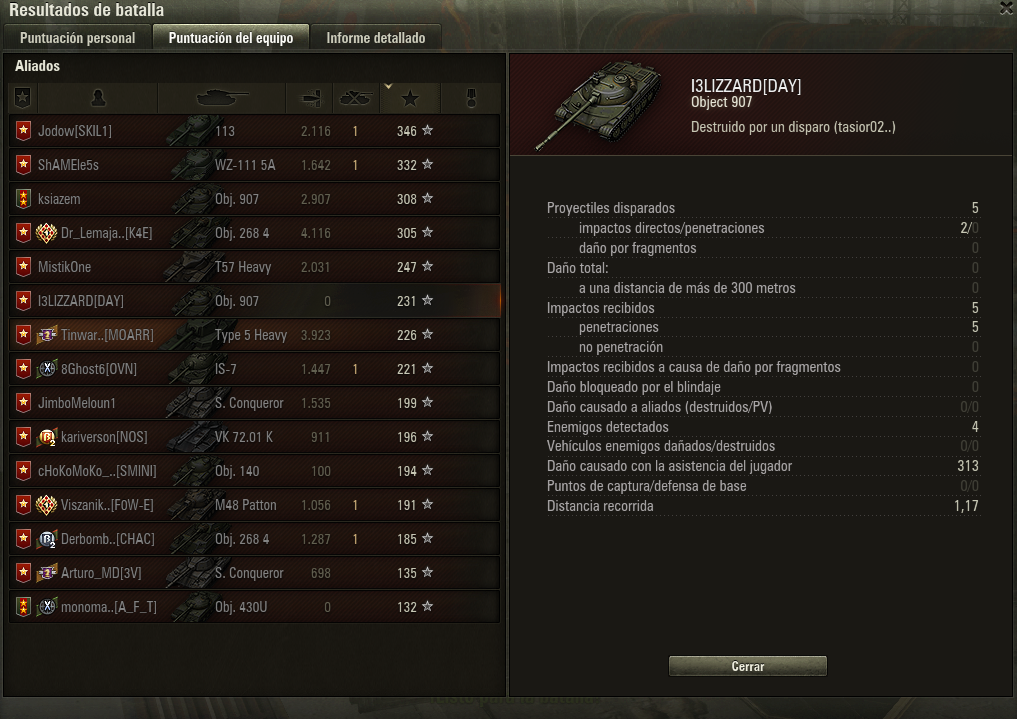
Task: Select player Jodow[SKIL1] row
Action: coord(254,131)
